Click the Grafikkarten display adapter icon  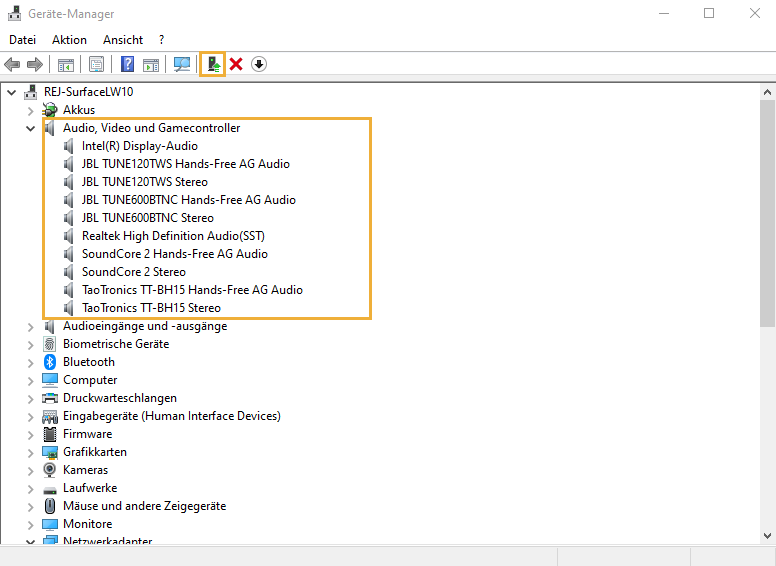(50, 452)
